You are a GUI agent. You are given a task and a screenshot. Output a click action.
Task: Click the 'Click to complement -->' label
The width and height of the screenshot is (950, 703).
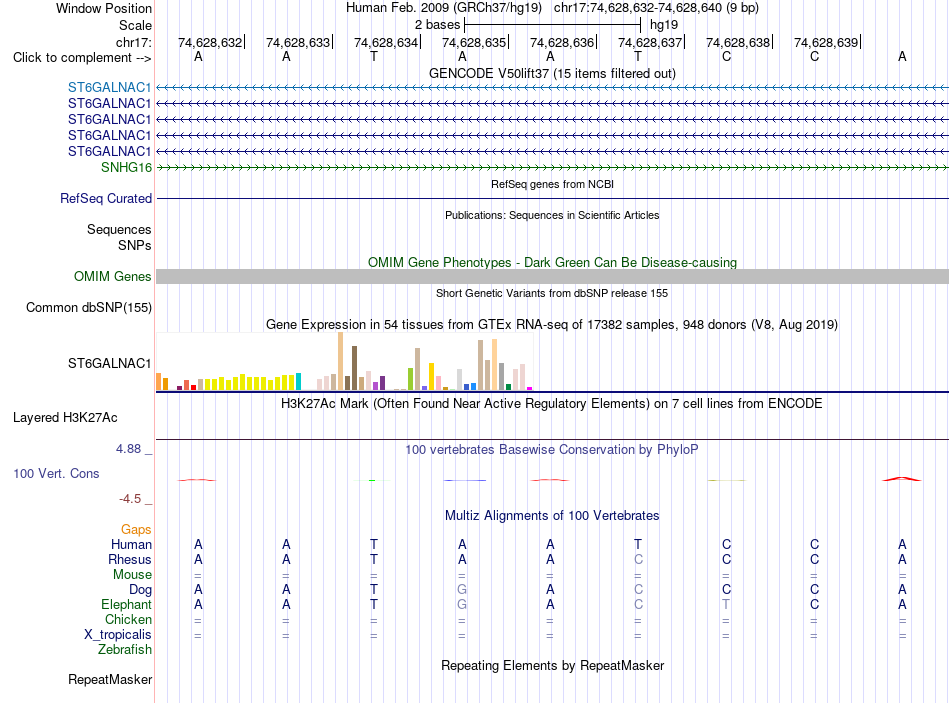tap(82, 58)
